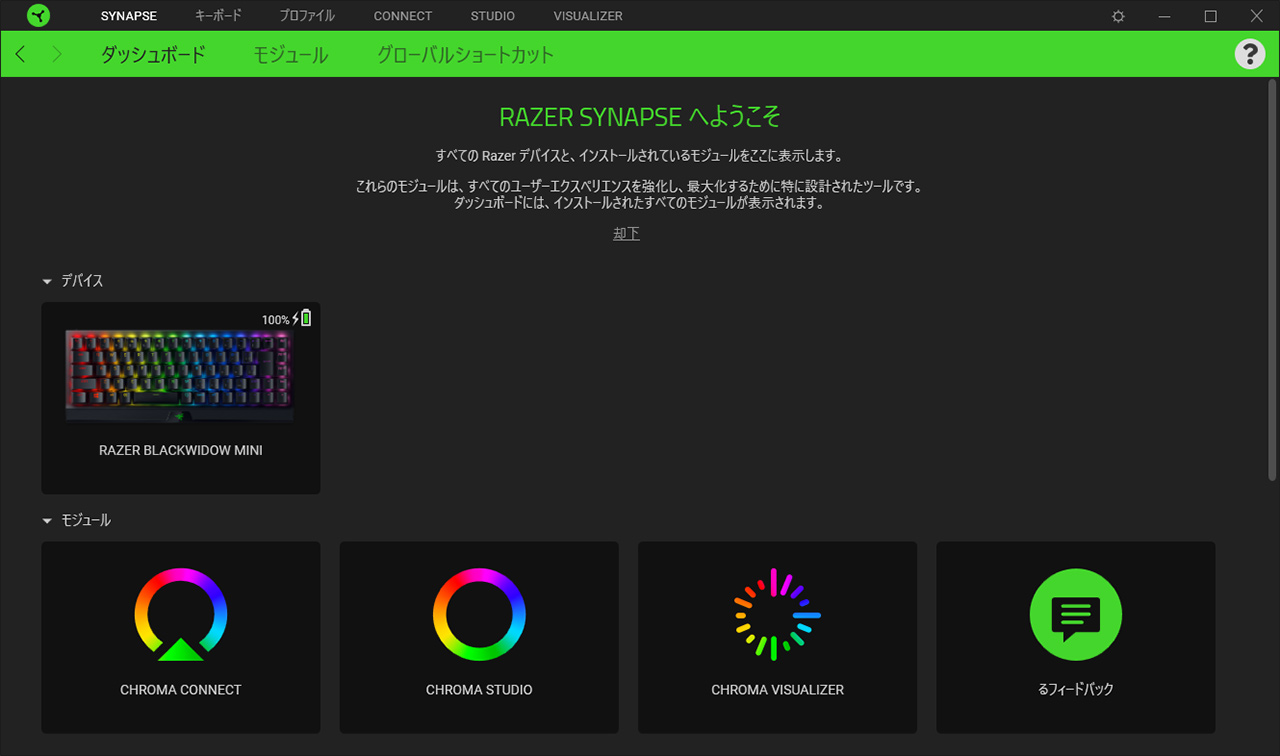Click the RAZER BLACKWIDOW MINI label
This screenshot has width=1280, height=756.
181,450
